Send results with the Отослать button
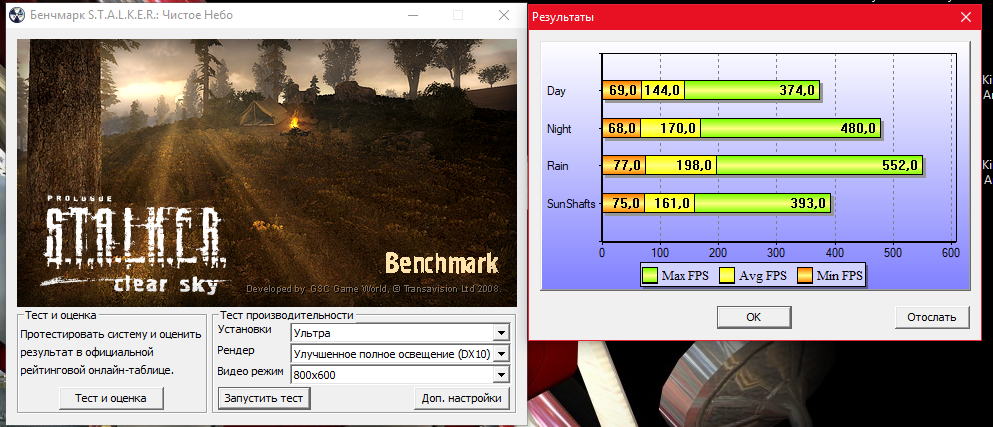 (x=932, y=317)
